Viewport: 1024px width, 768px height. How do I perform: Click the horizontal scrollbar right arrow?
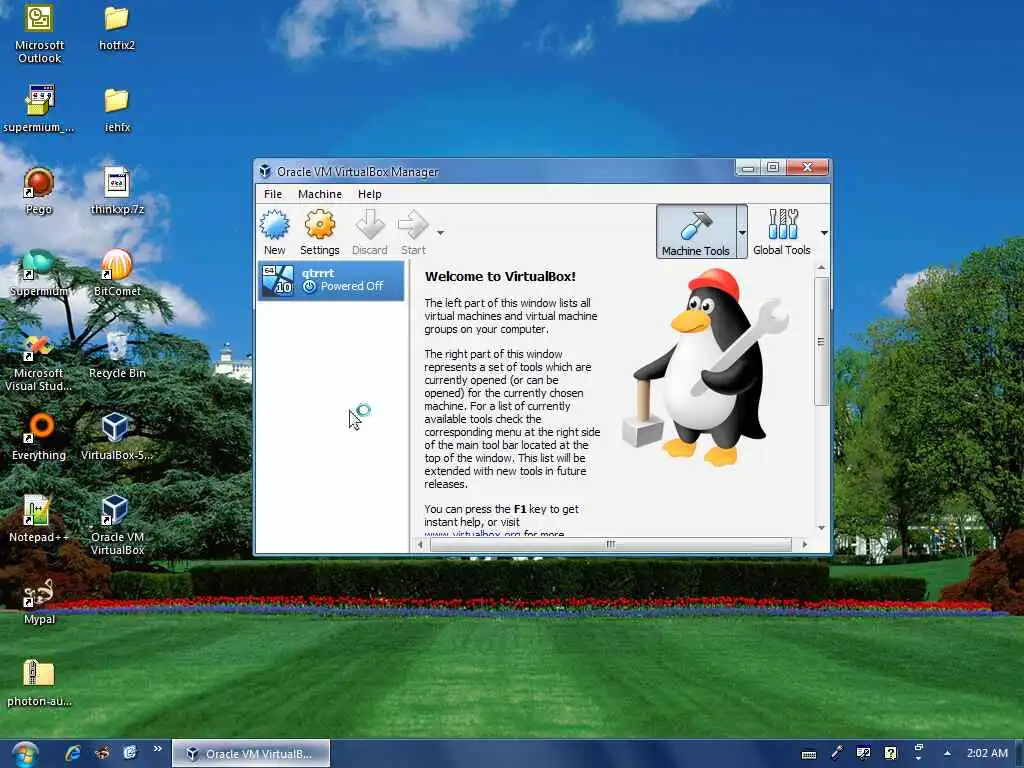(805, 544)
